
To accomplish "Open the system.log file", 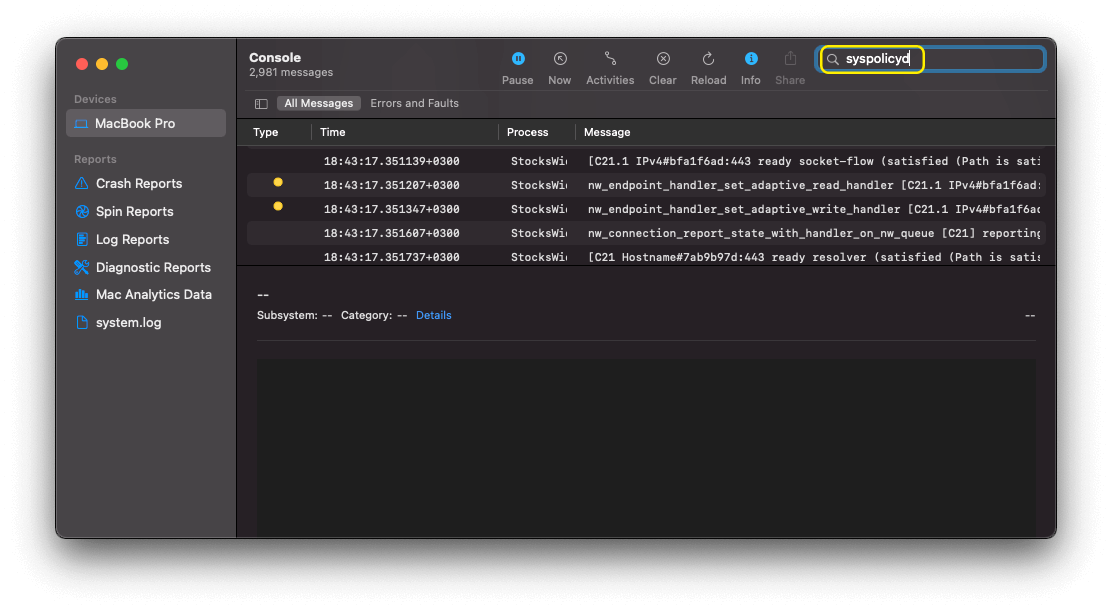I will (x=128, y=323).
